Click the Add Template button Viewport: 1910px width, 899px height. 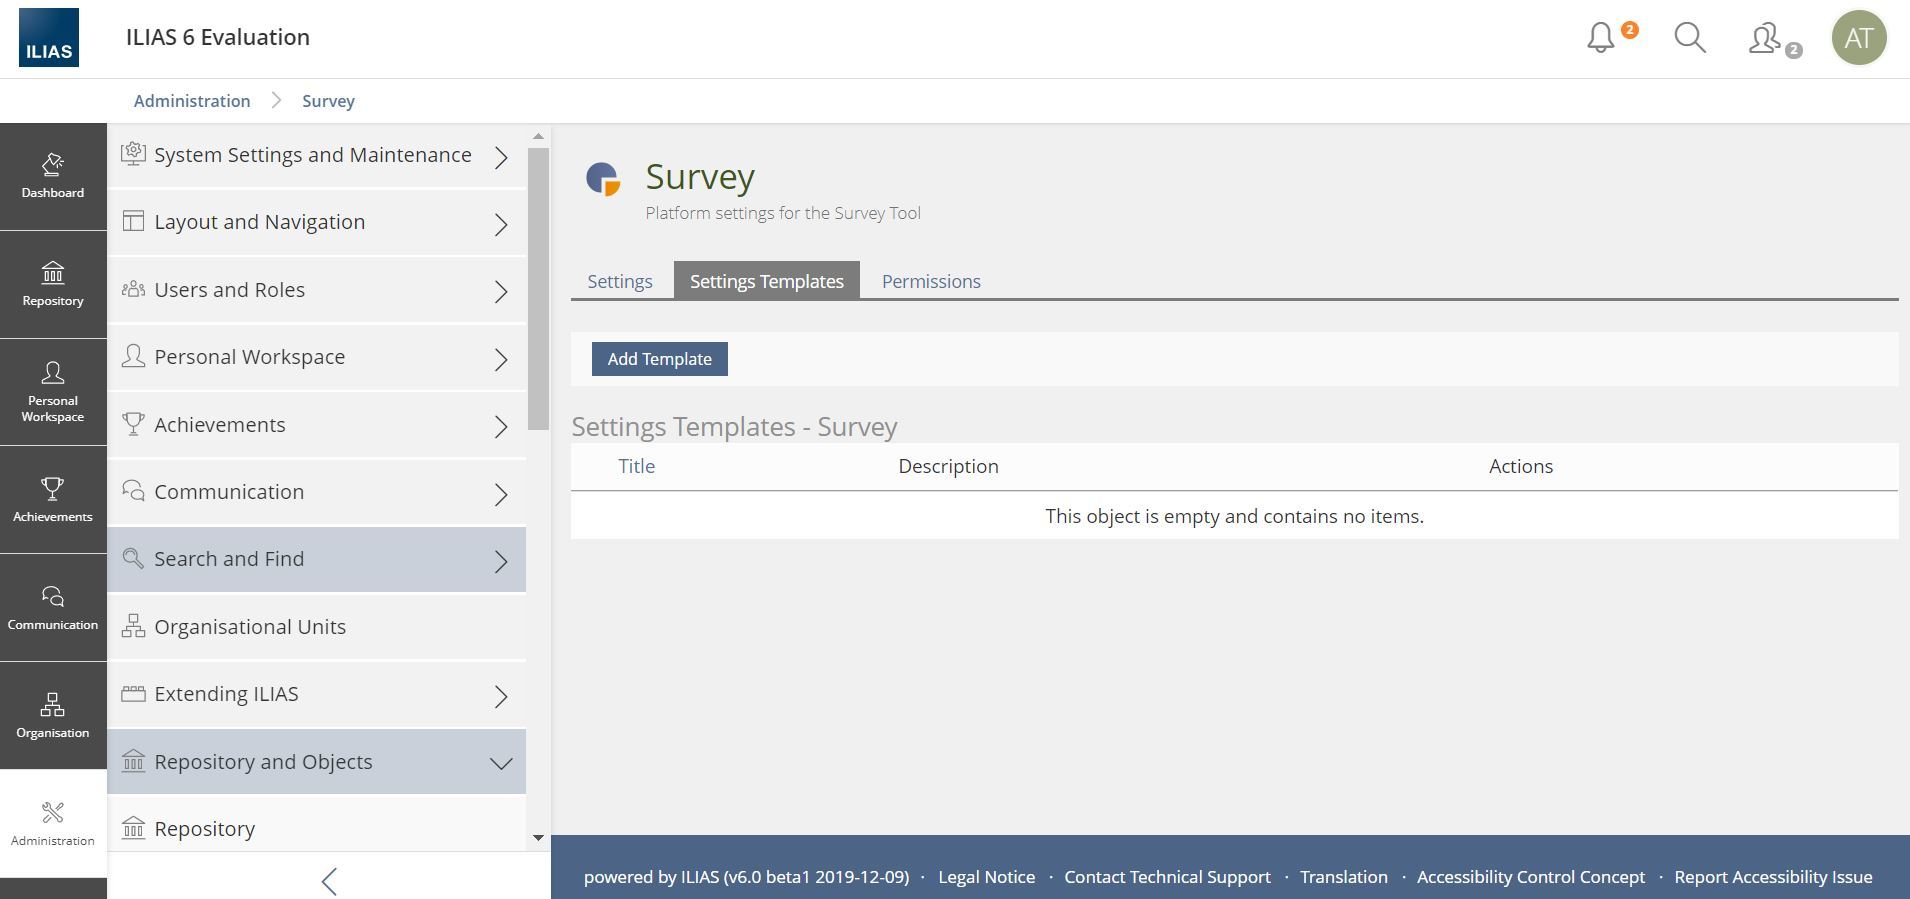(x=659, y=359)
